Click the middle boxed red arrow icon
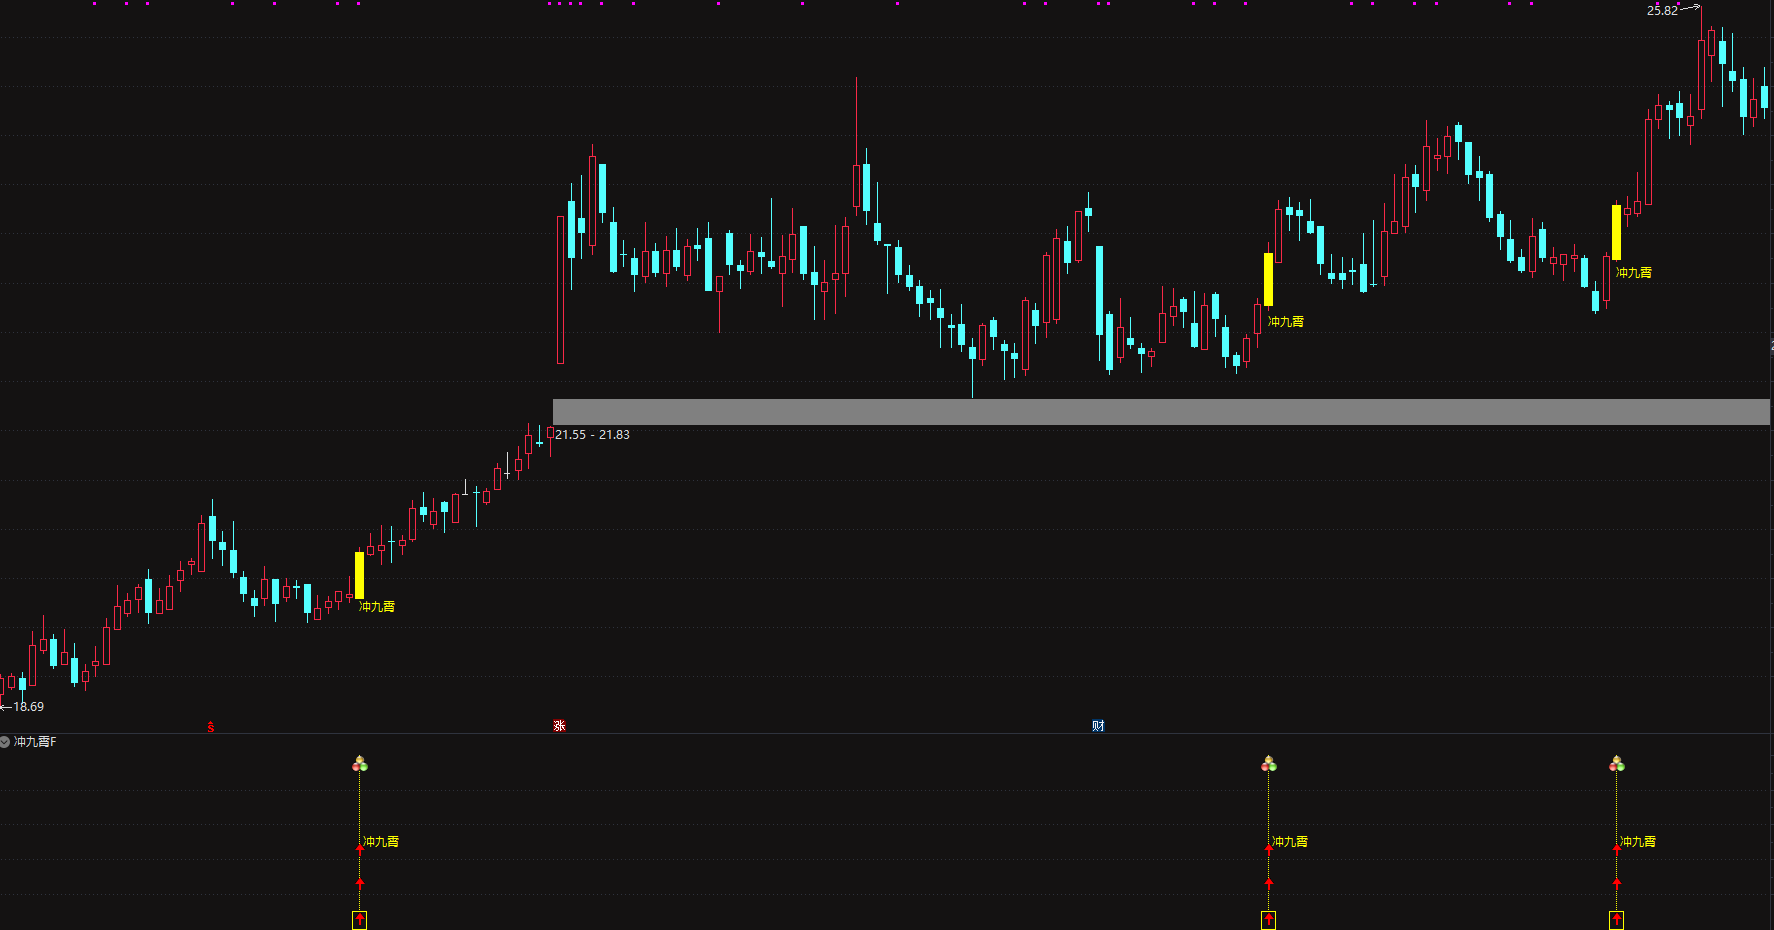Screen dimensions: 1774x930 (1269, 920)
